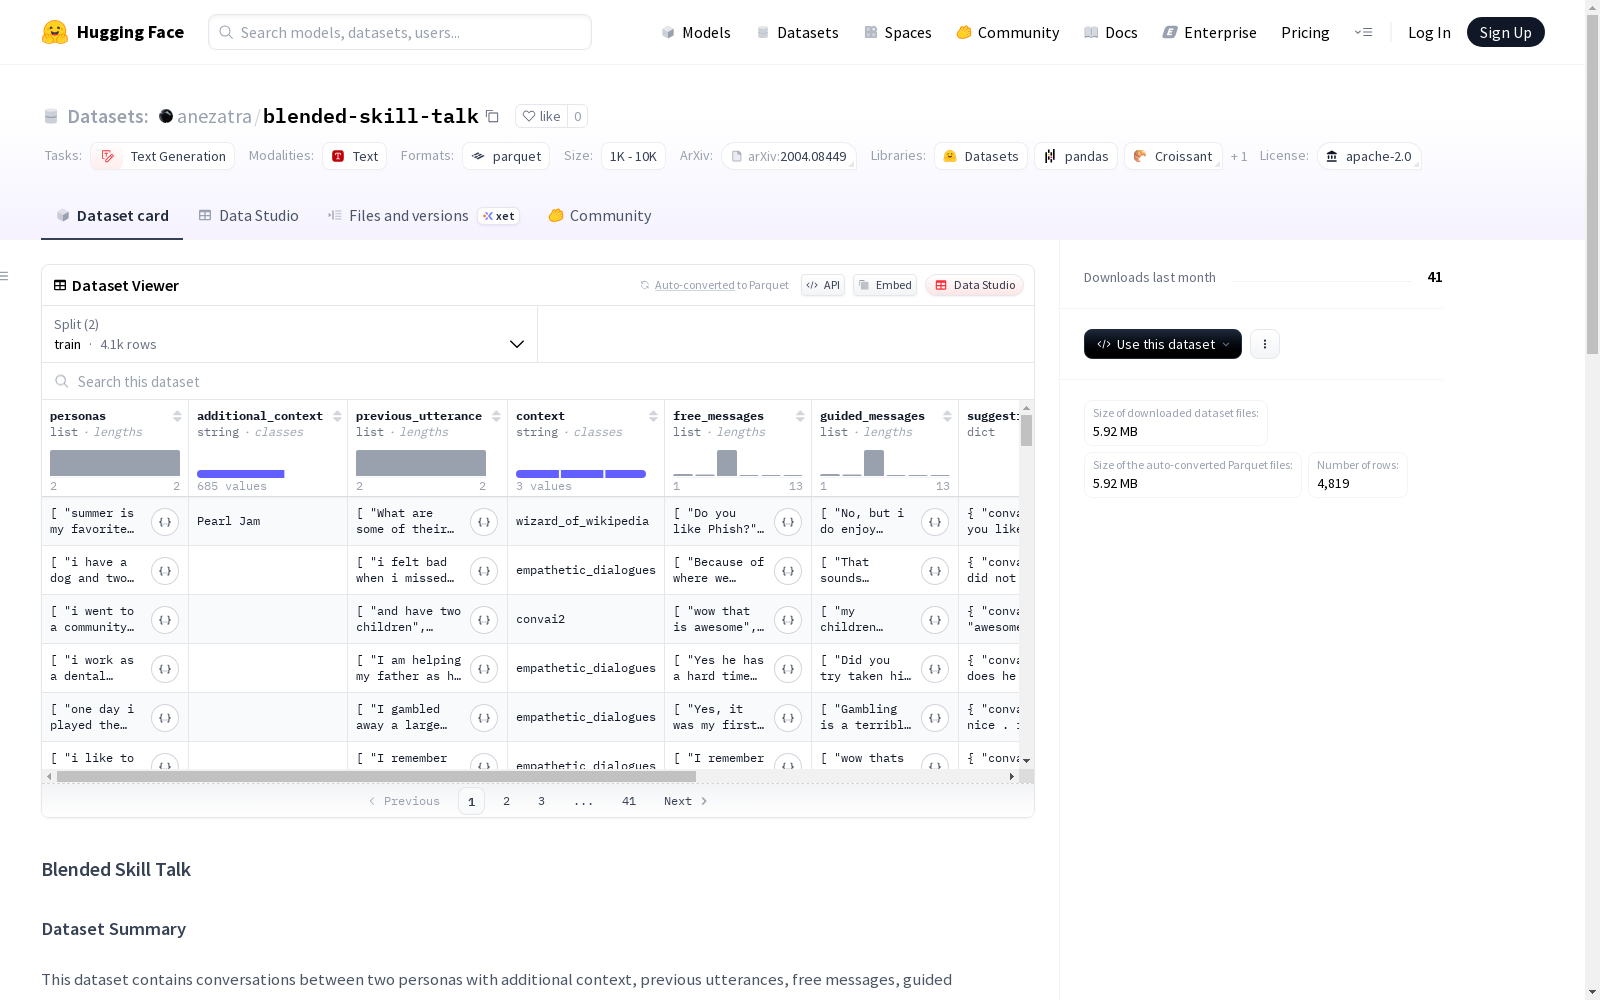This screenshot has width=1600, height=1000.
Task: Expand previous_utterance cell "i felt bad when i missed"
Action: point(484,571)
